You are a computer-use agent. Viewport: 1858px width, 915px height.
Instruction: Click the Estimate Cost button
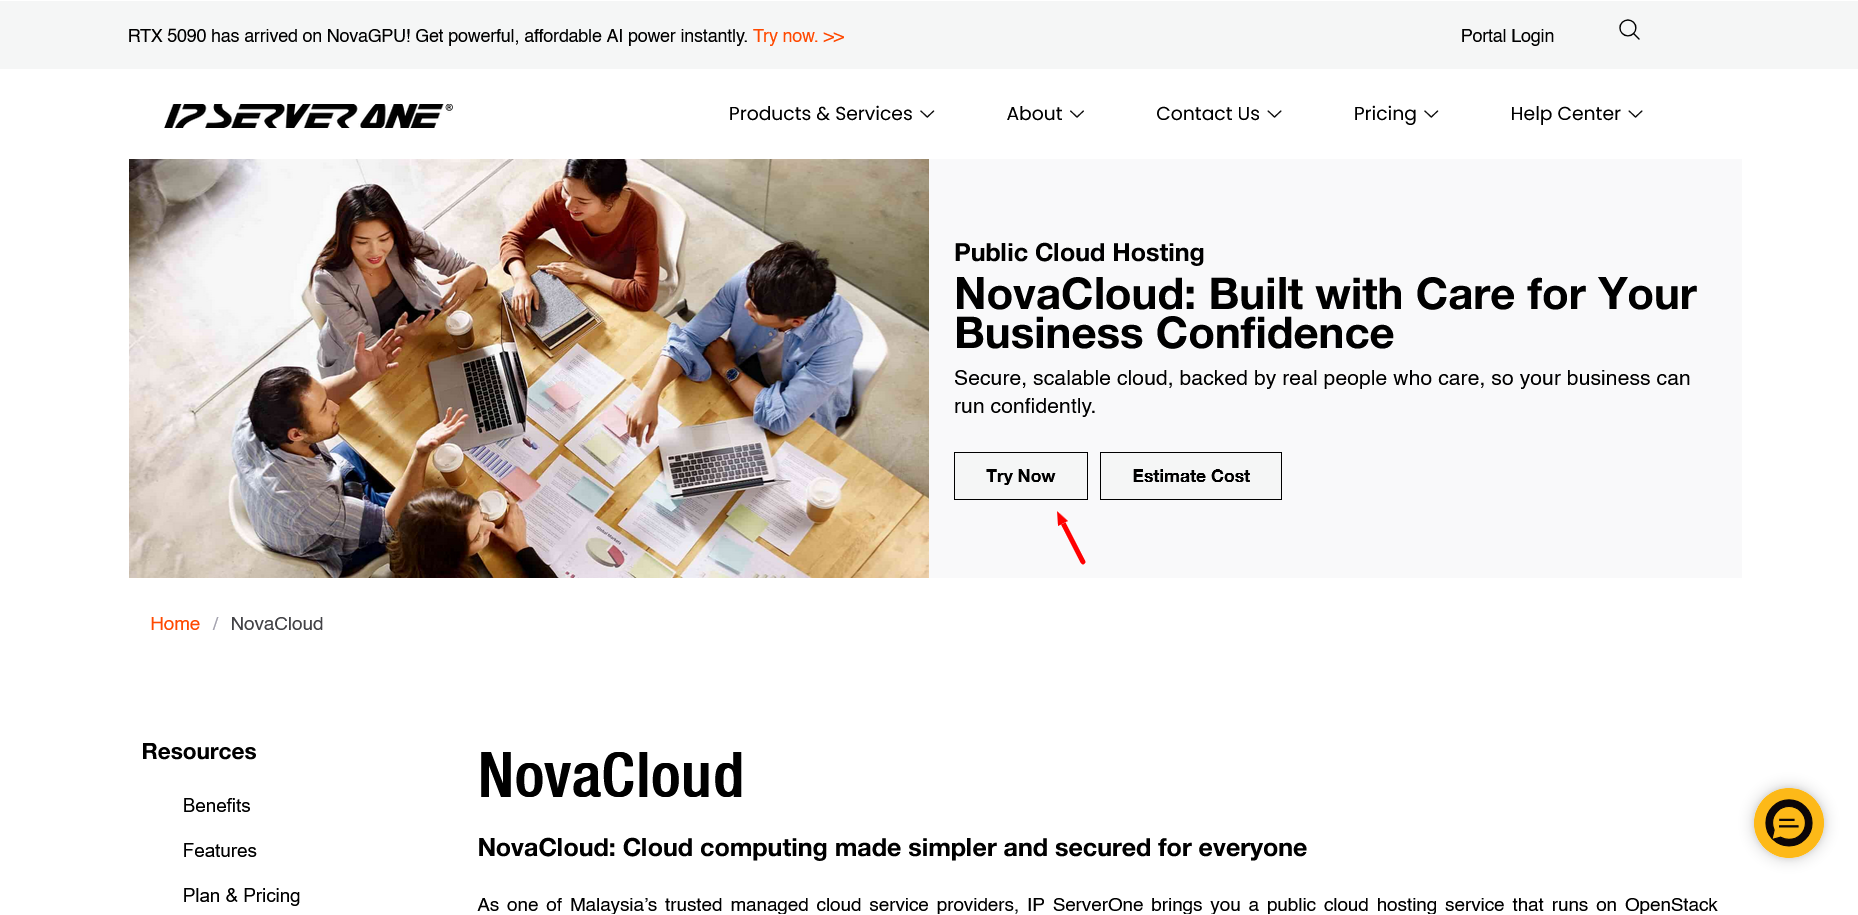tap(1190, 476)
